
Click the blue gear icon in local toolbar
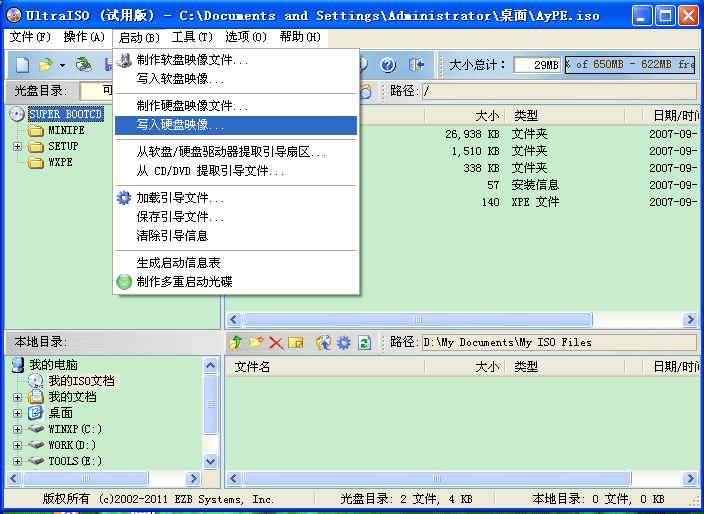pos(344,343)
